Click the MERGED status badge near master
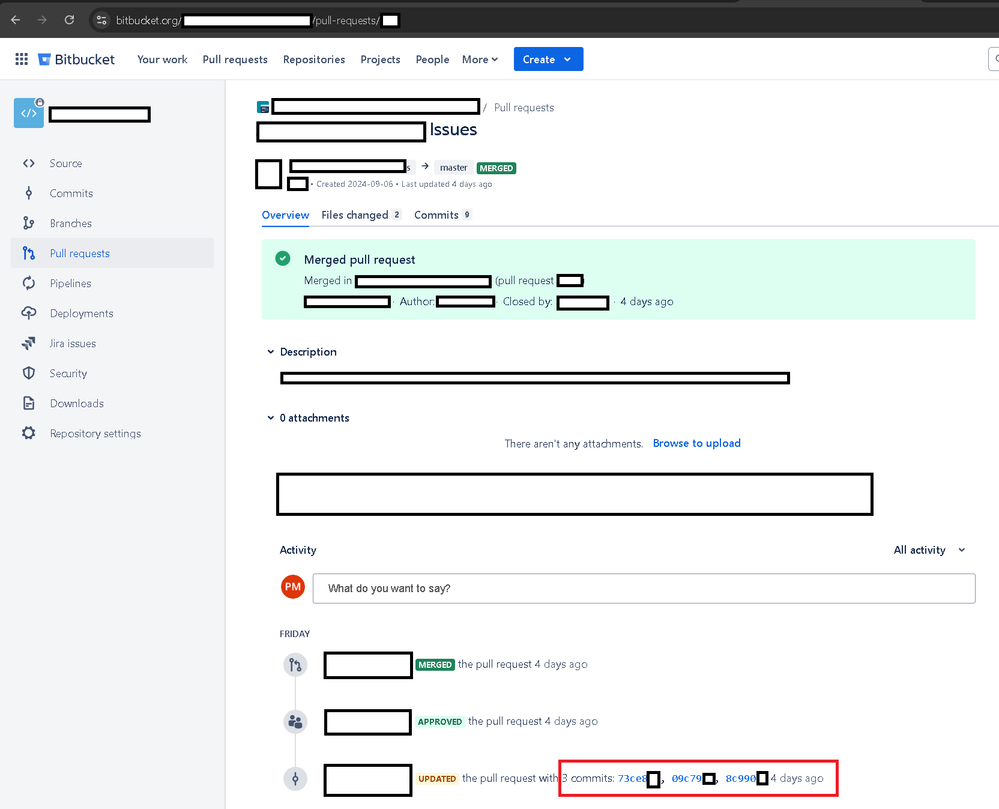 [x=496, y=168]
